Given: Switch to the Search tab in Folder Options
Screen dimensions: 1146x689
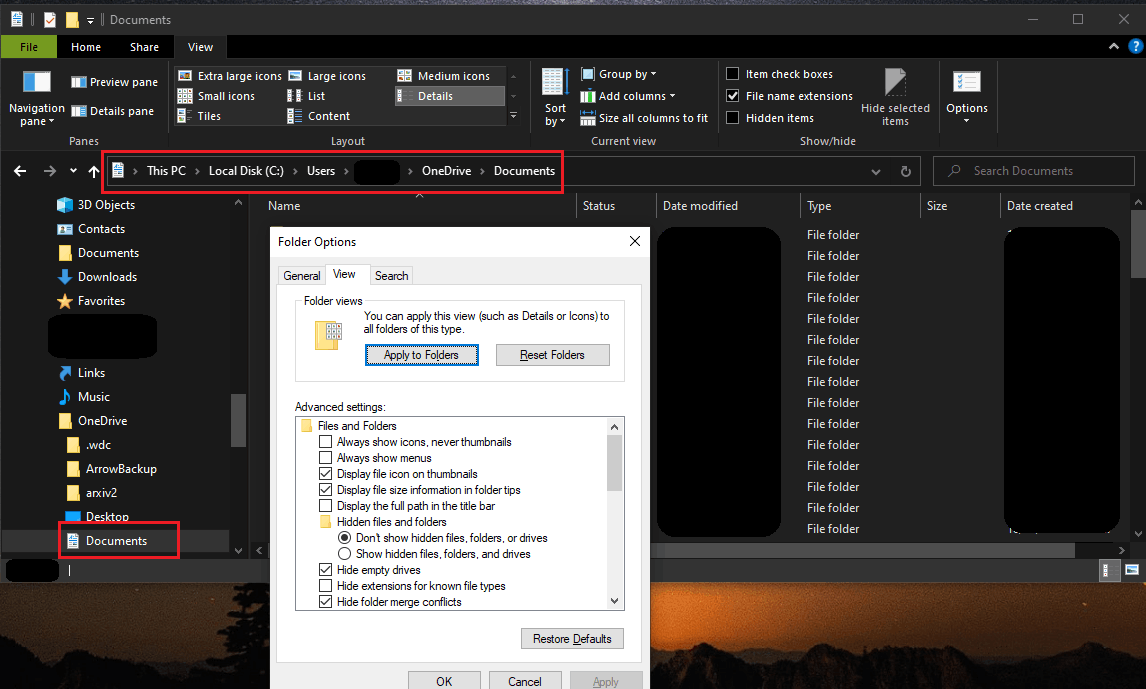Looking at the screenshot, I should pos(391,275).
